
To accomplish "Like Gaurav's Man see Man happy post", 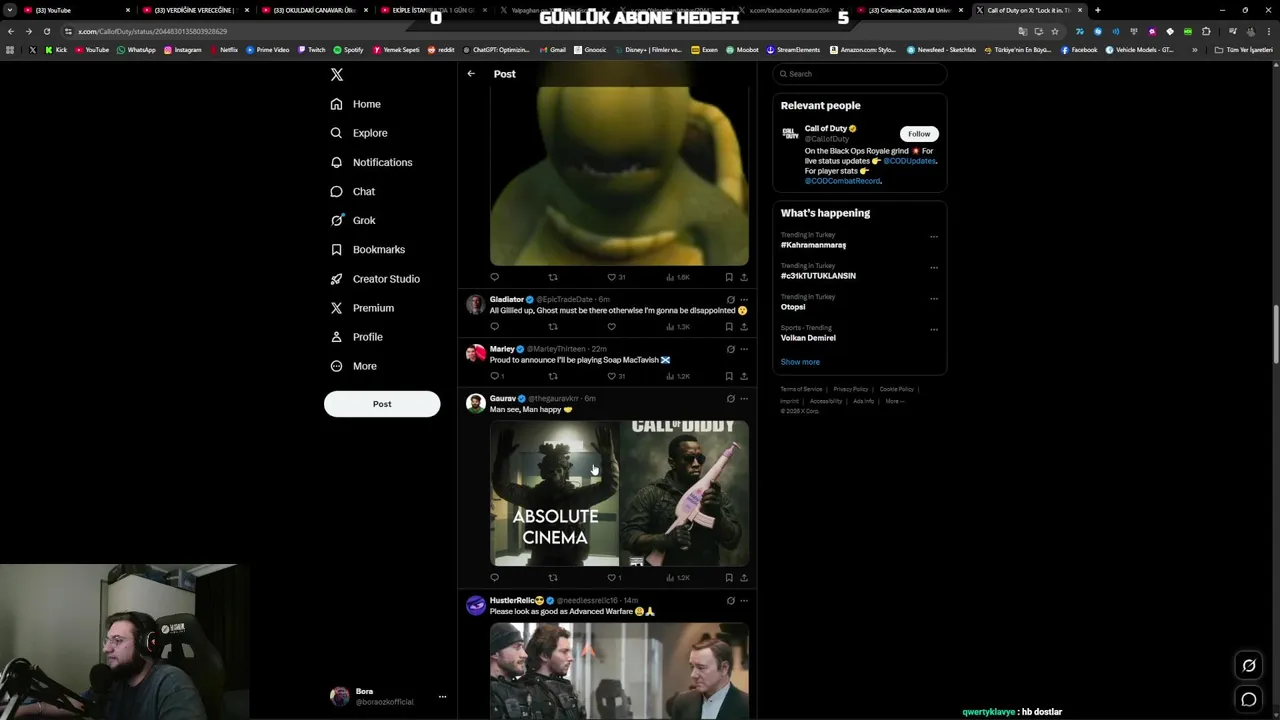I will 614,578.
